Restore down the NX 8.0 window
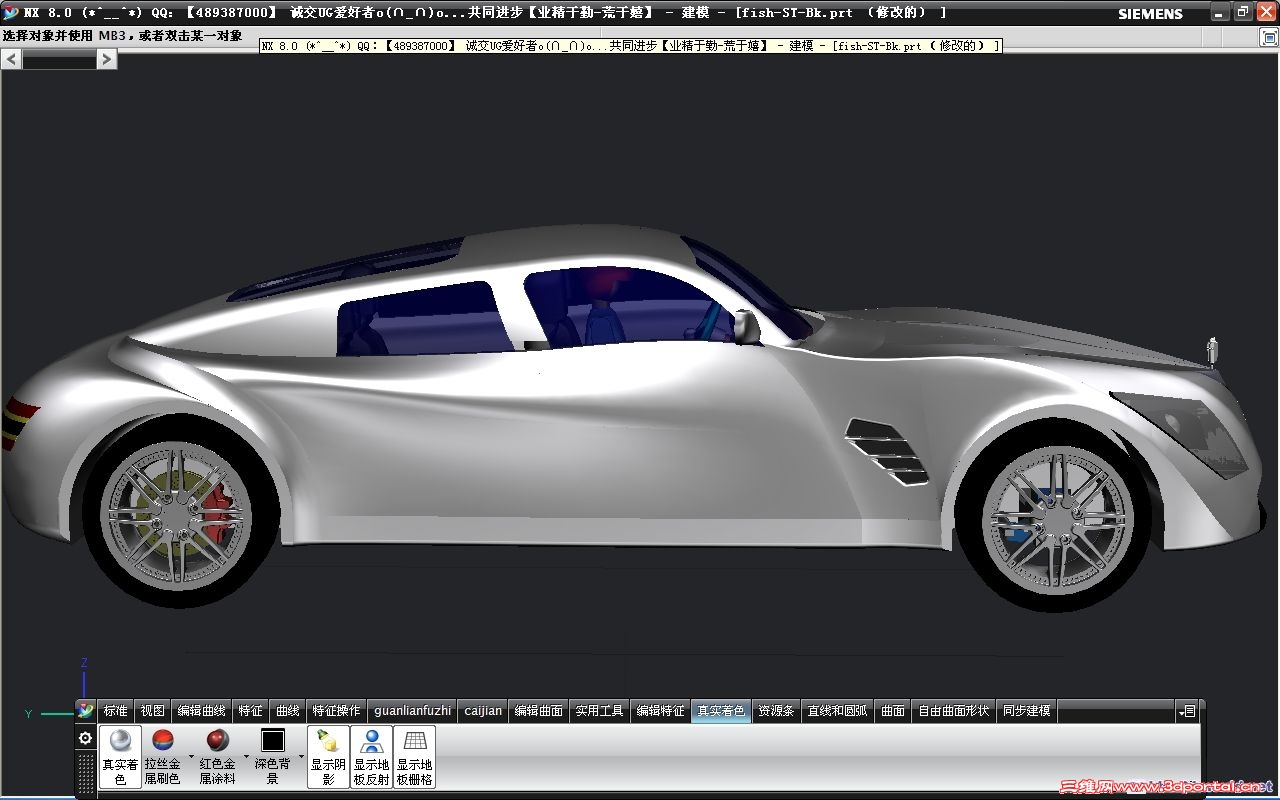Image resolution: width=1280 pixels, height=800 pixels. pyautogui.click(x=1243, y=12)
